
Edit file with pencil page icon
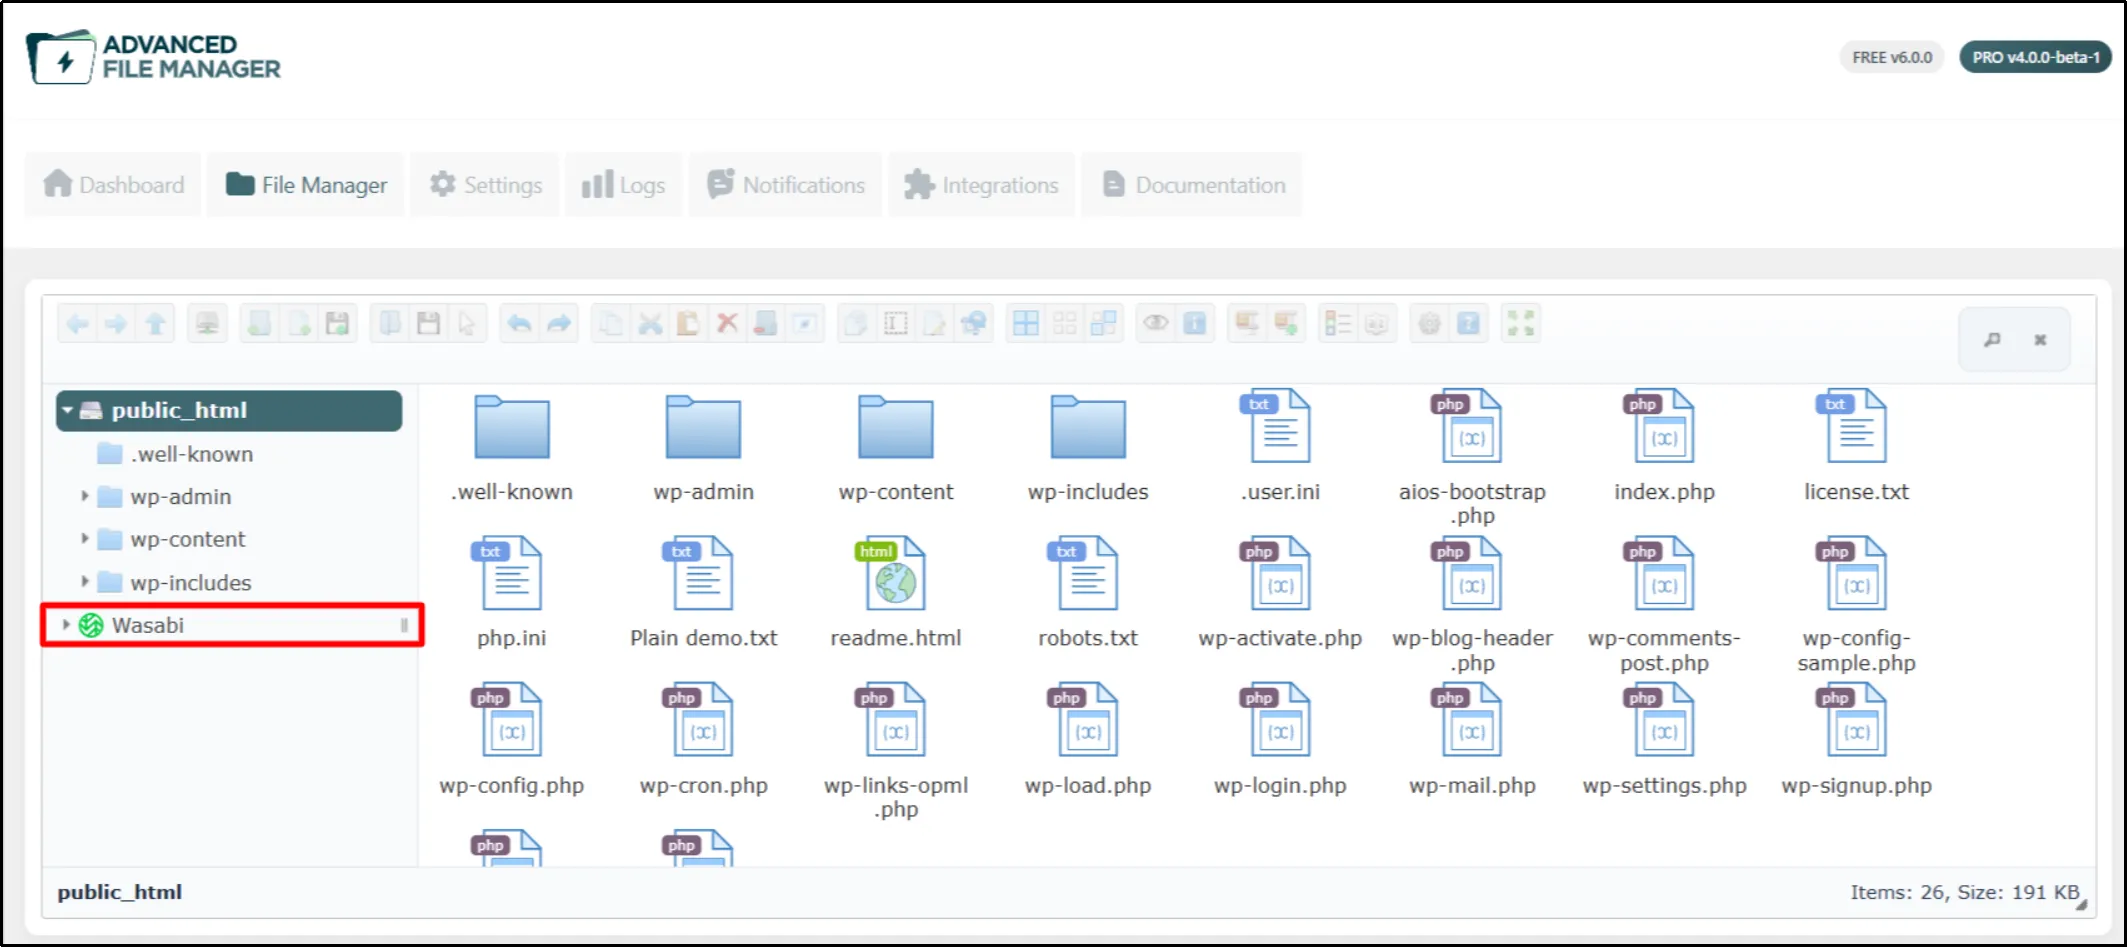click(934, 323)
